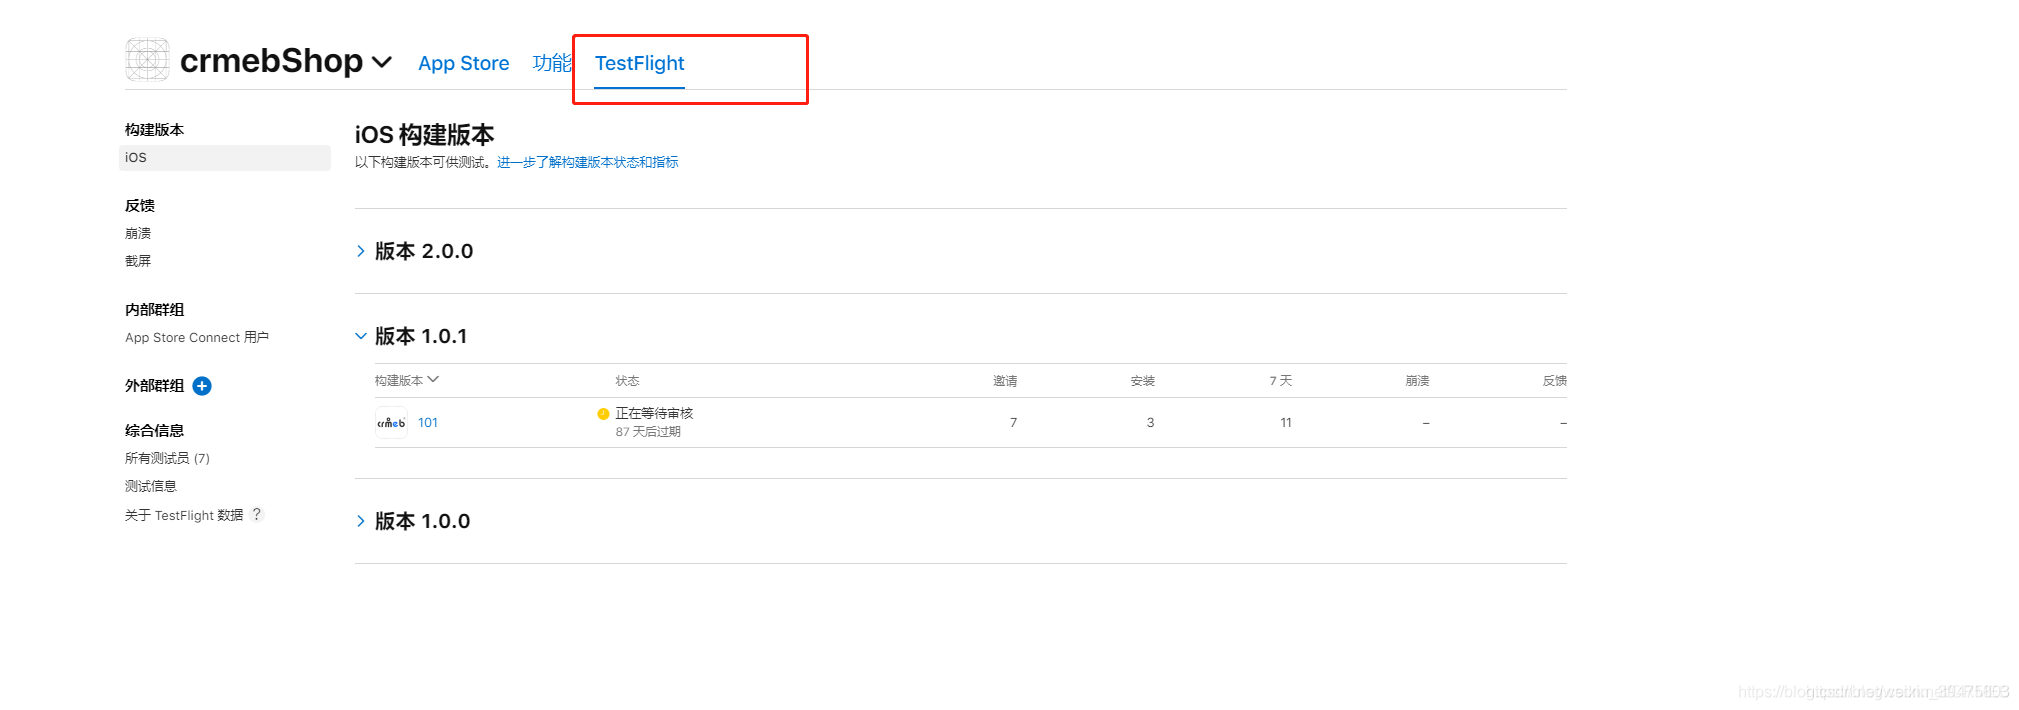The height and width of the screenshot is (710, 2019).
Task: Click the 7 天 value 11 for build 101
Action: pyautogui.click(x=1286, y=423)
